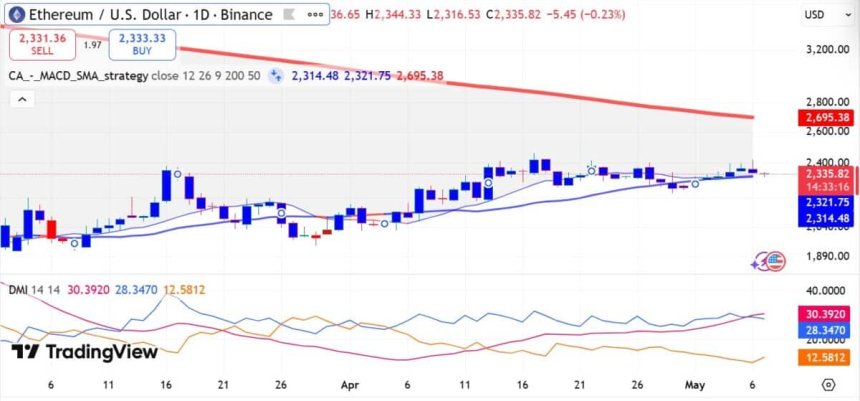Click the red 2,695.38 price label

click(x=824, y=117)
